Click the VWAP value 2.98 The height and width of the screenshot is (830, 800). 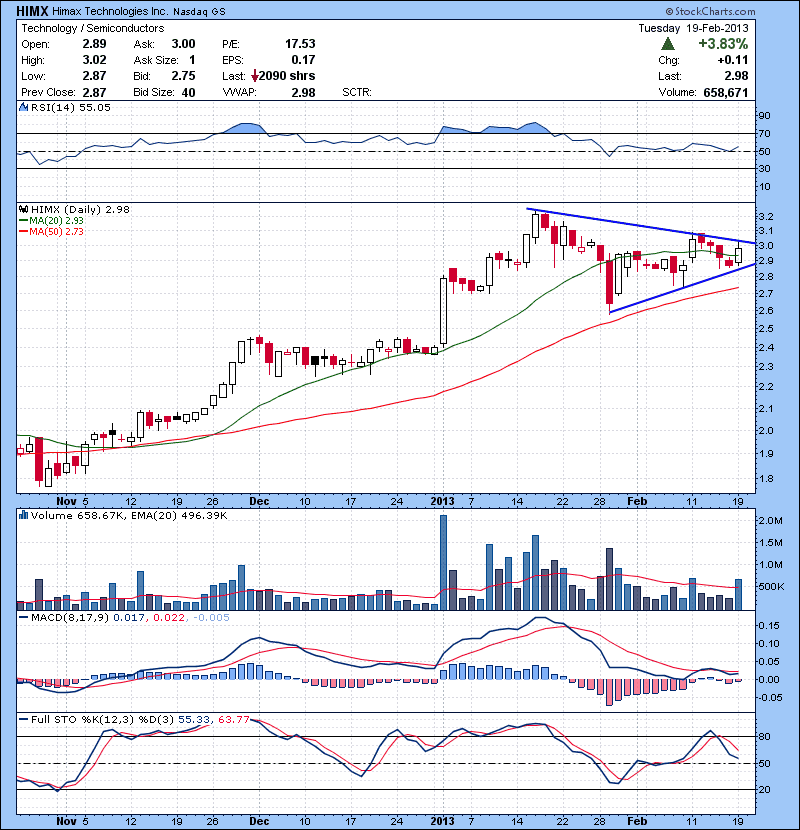pyautogui.click(x=303, y=92)
